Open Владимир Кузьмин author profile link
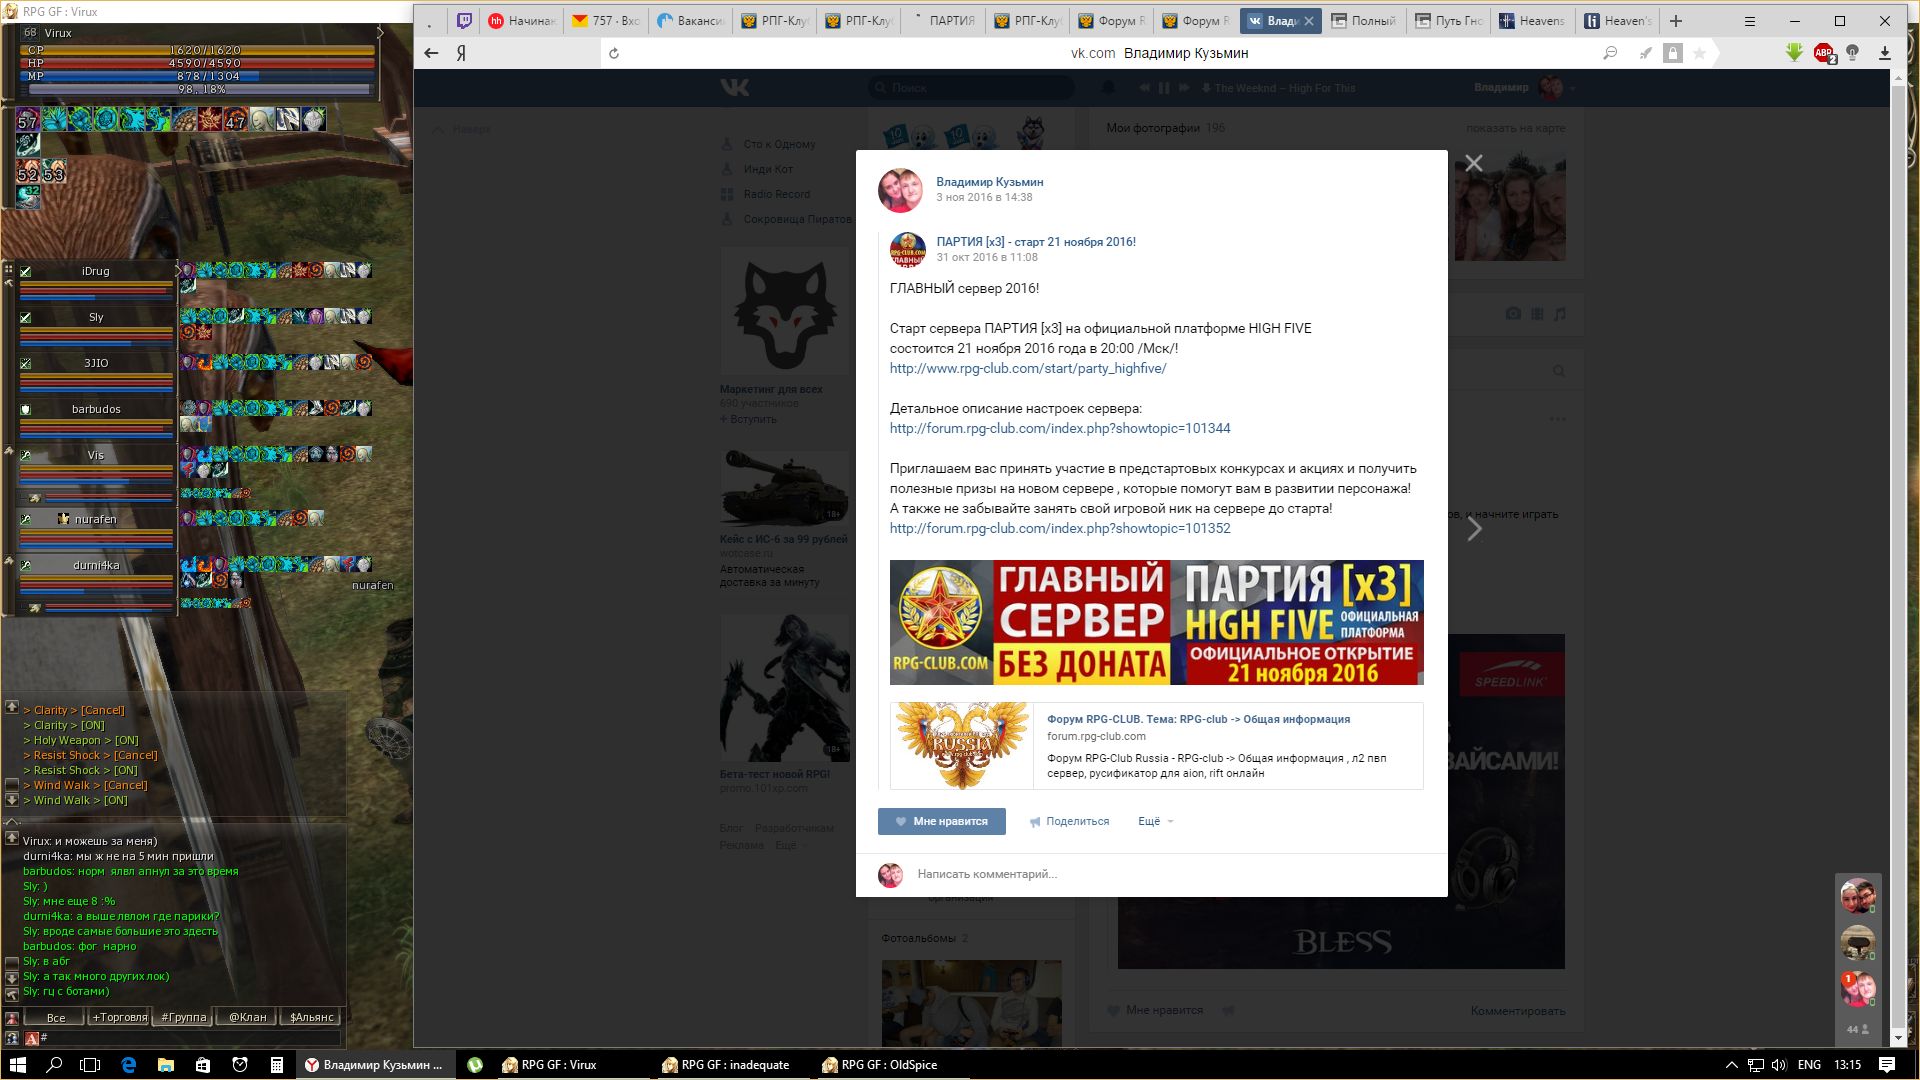1920x1080 pixels. pos(989,182)
